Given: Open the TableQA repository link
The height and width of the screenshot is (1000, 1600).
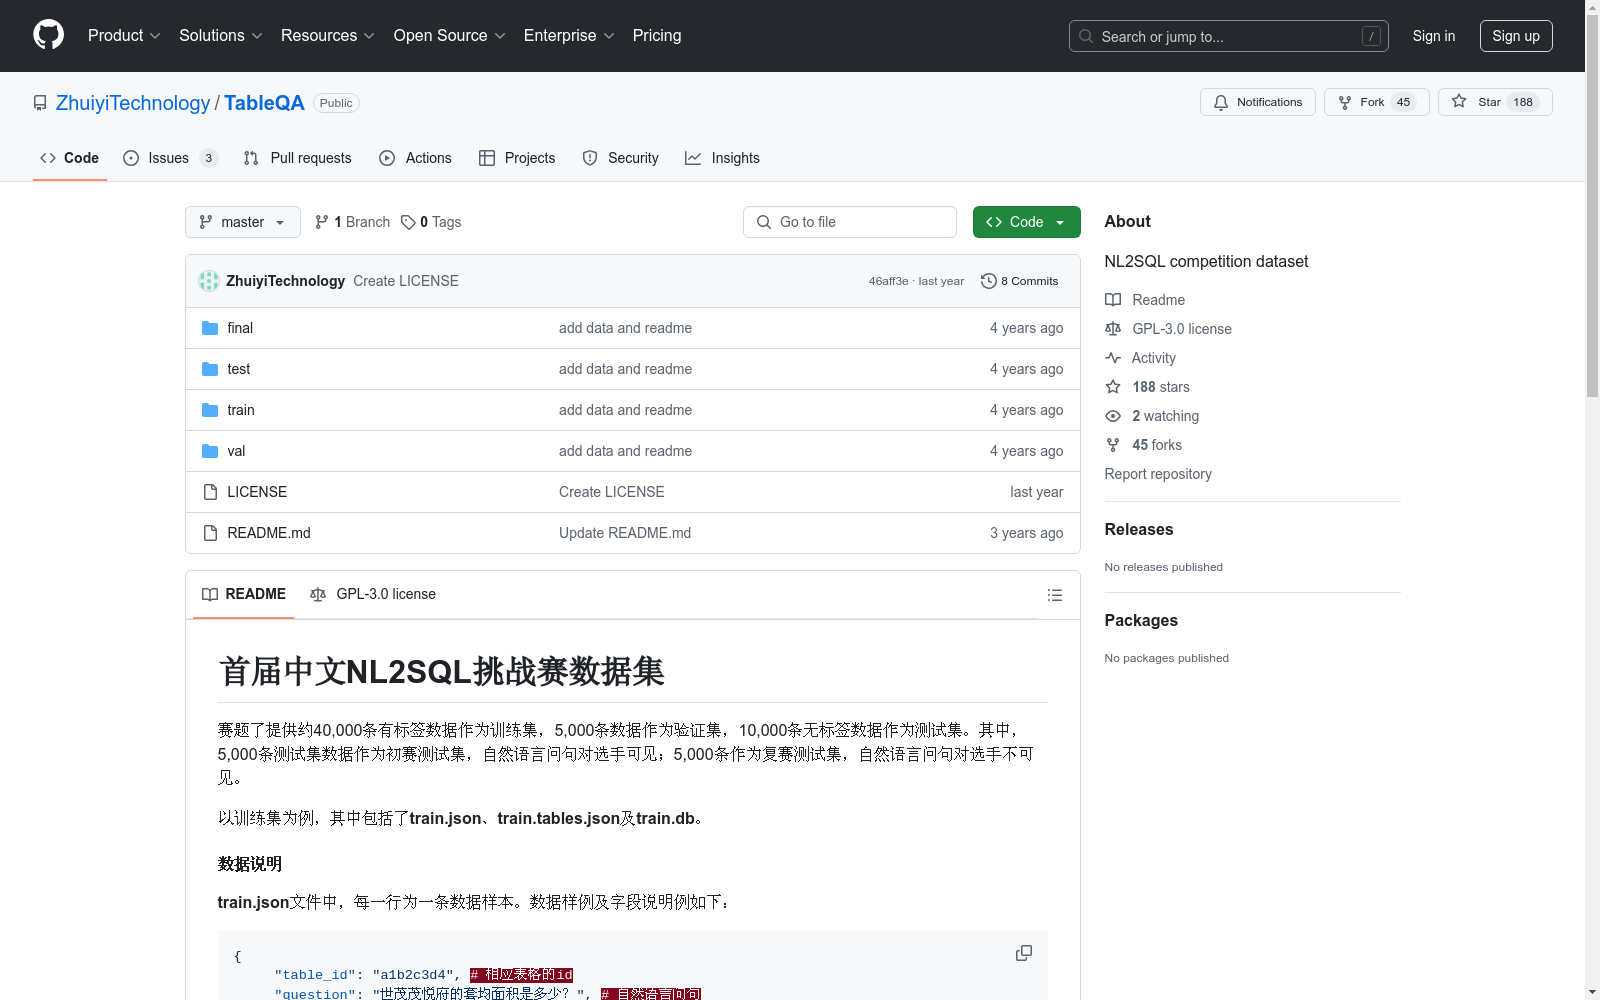Looking at the screenshot, I should [264, 103].
